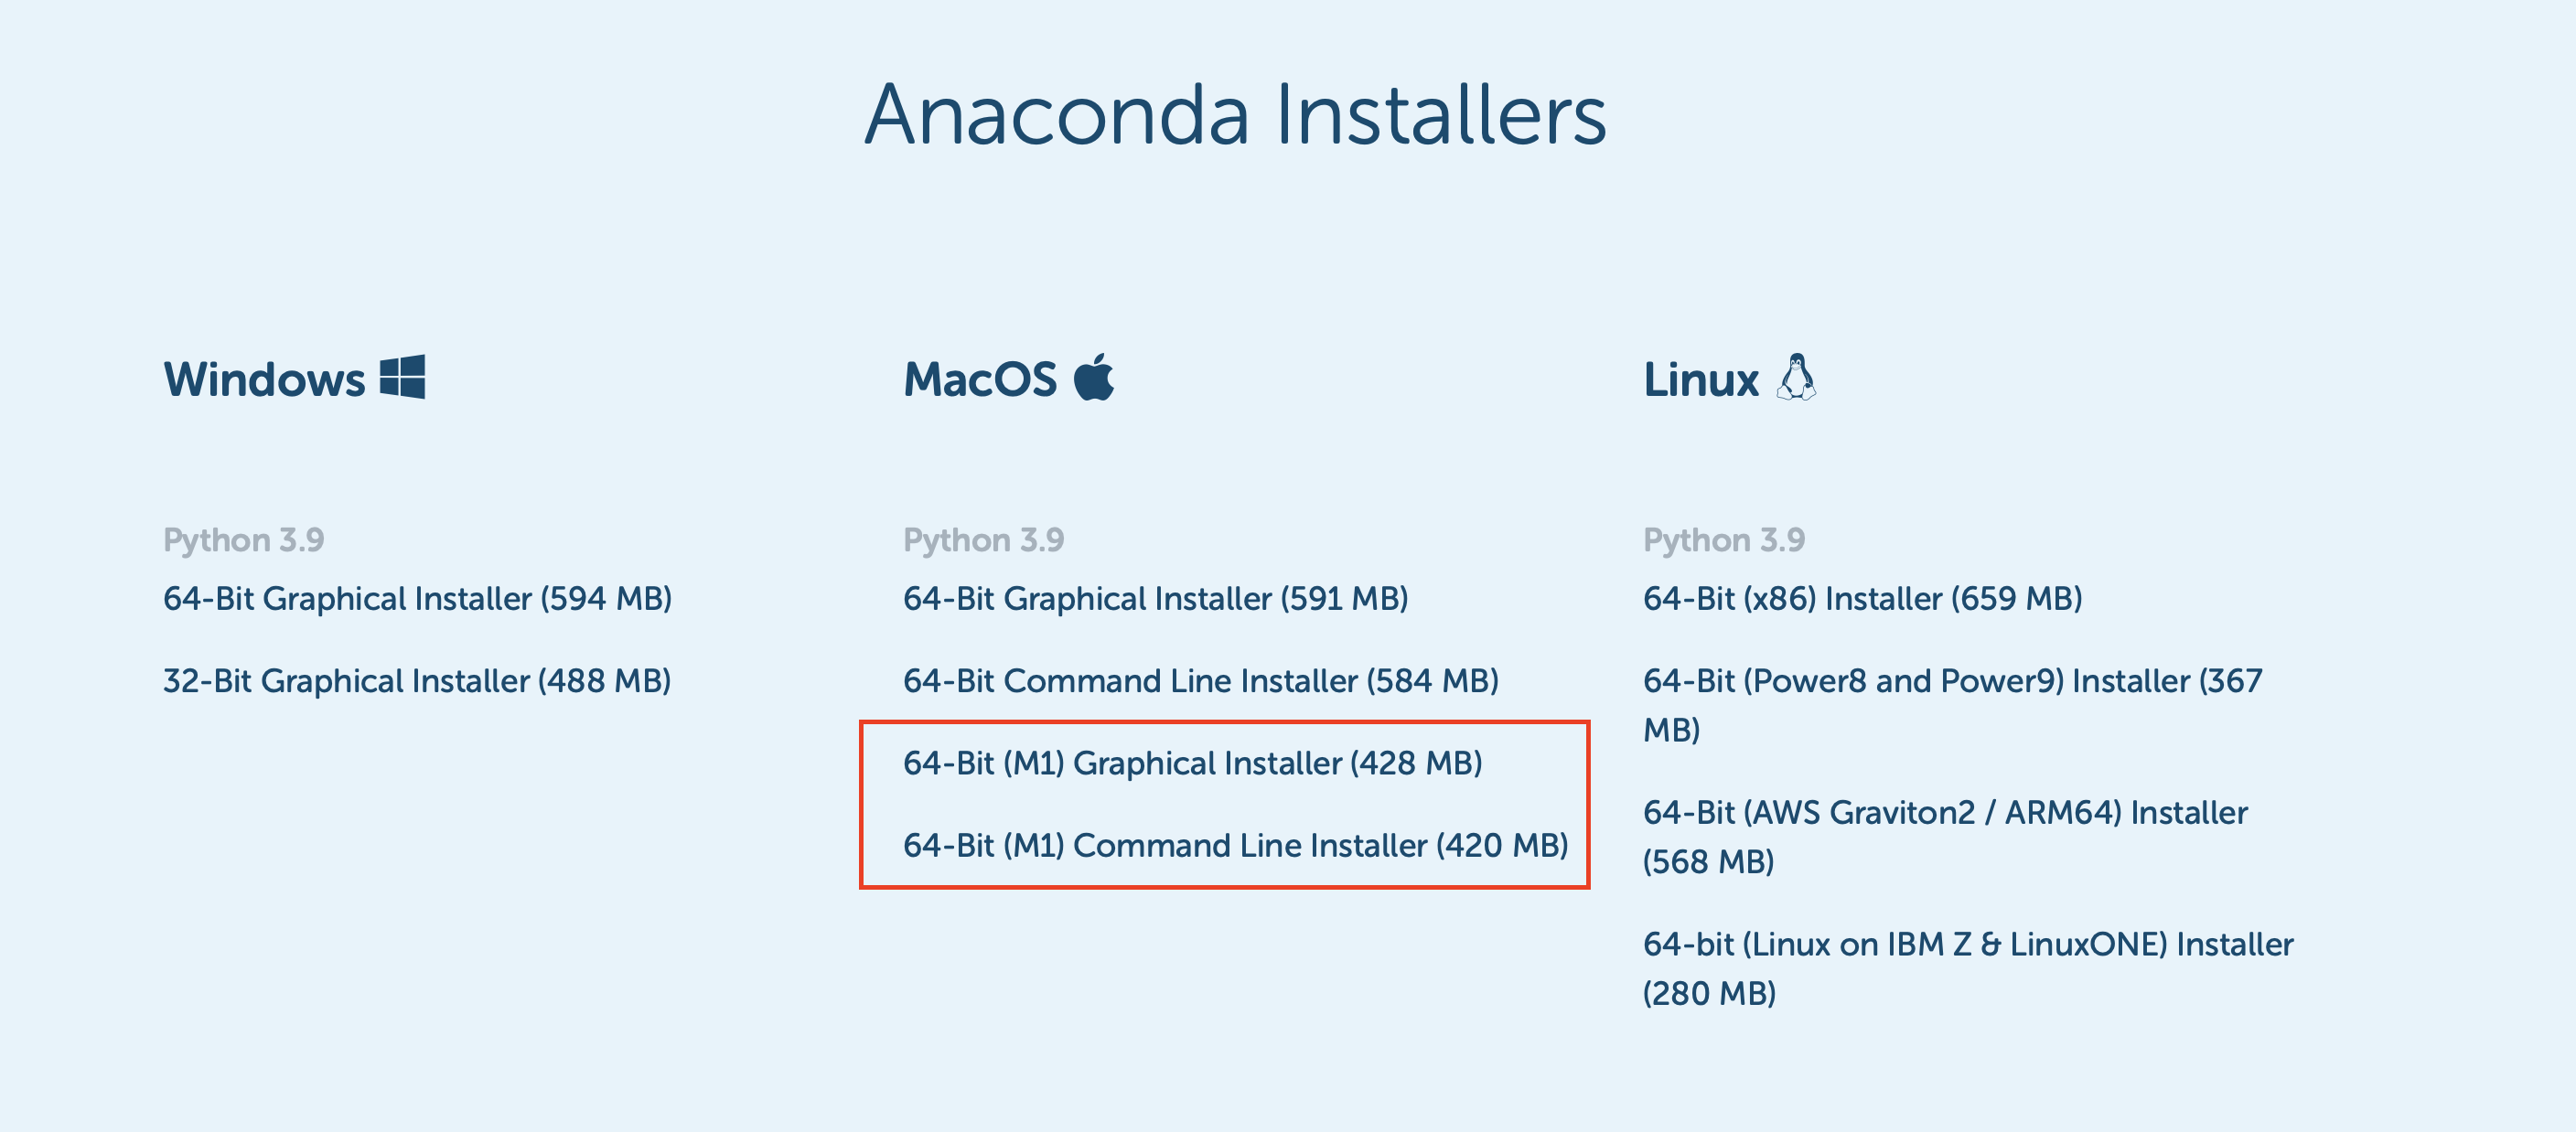Click Python 3.9 label under Linux
Viewport: 2576px width, 1132px height.
1723,540
